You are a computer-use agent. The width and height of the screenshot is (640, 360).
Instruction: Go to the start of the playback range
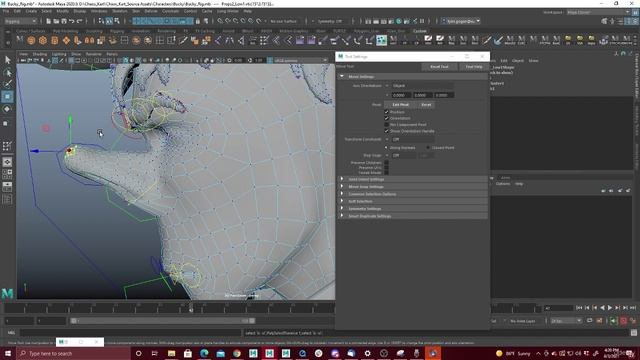[579, 308]
